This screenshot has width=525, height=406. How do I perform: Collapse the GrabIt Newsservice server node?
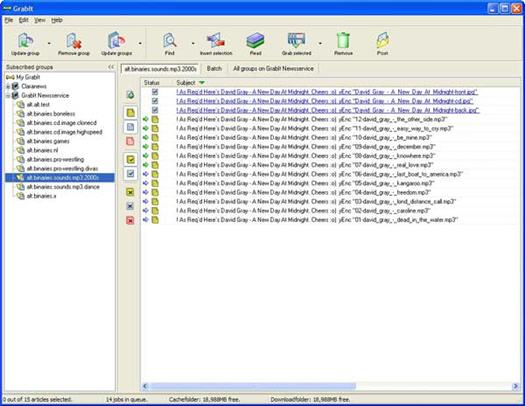pyautogui.click(x=8, y=96)
